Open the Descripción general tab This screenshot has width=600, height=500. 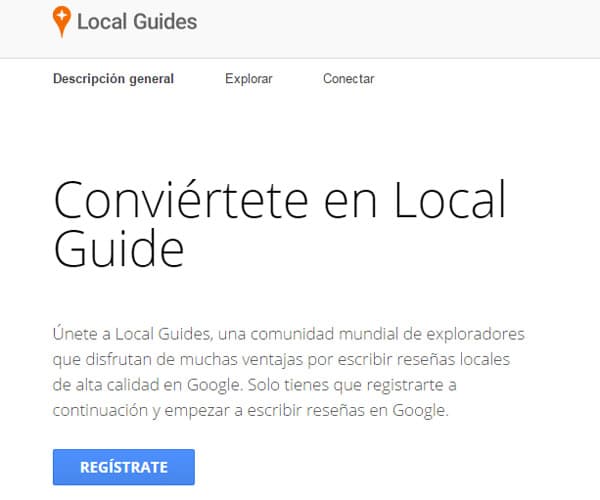pyautogui.click(x=113, y=79)
